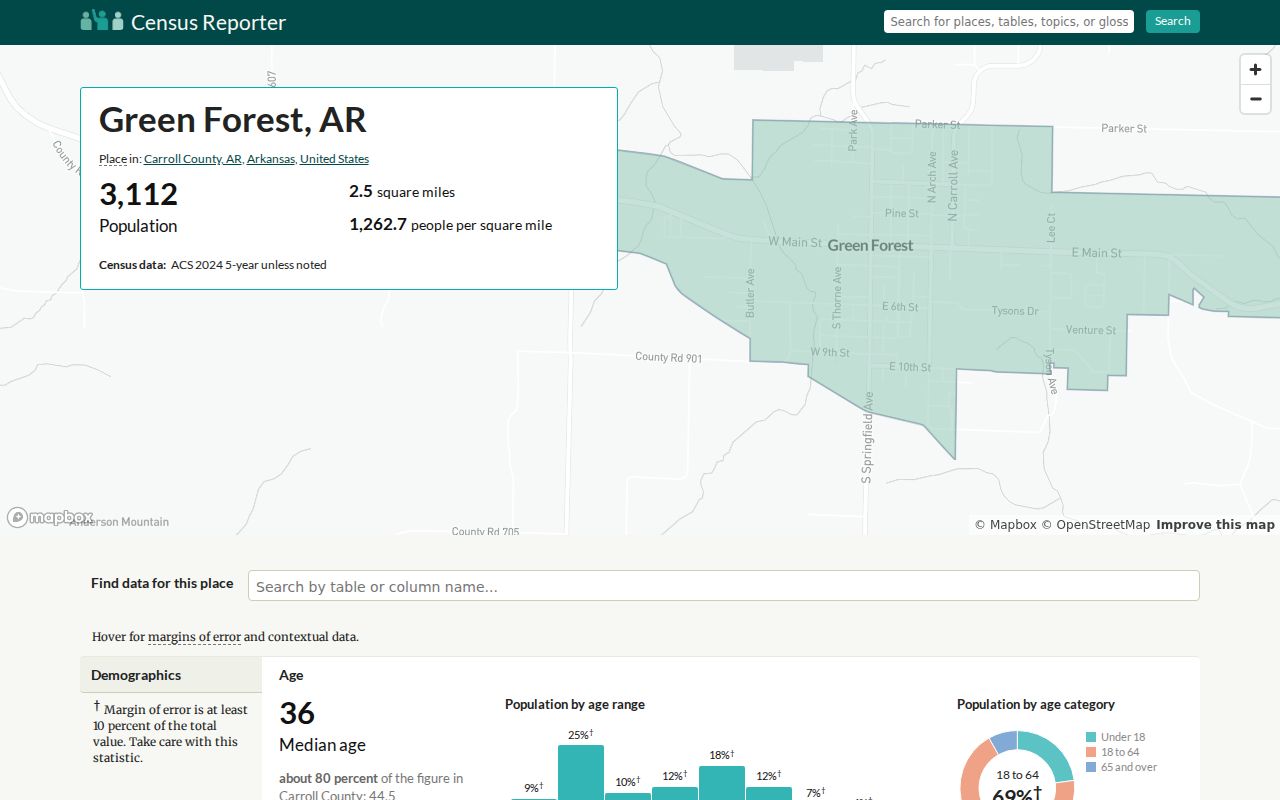Click the 'Venture St' map label
The image size is (1280, 800).
coord(1091,330)
